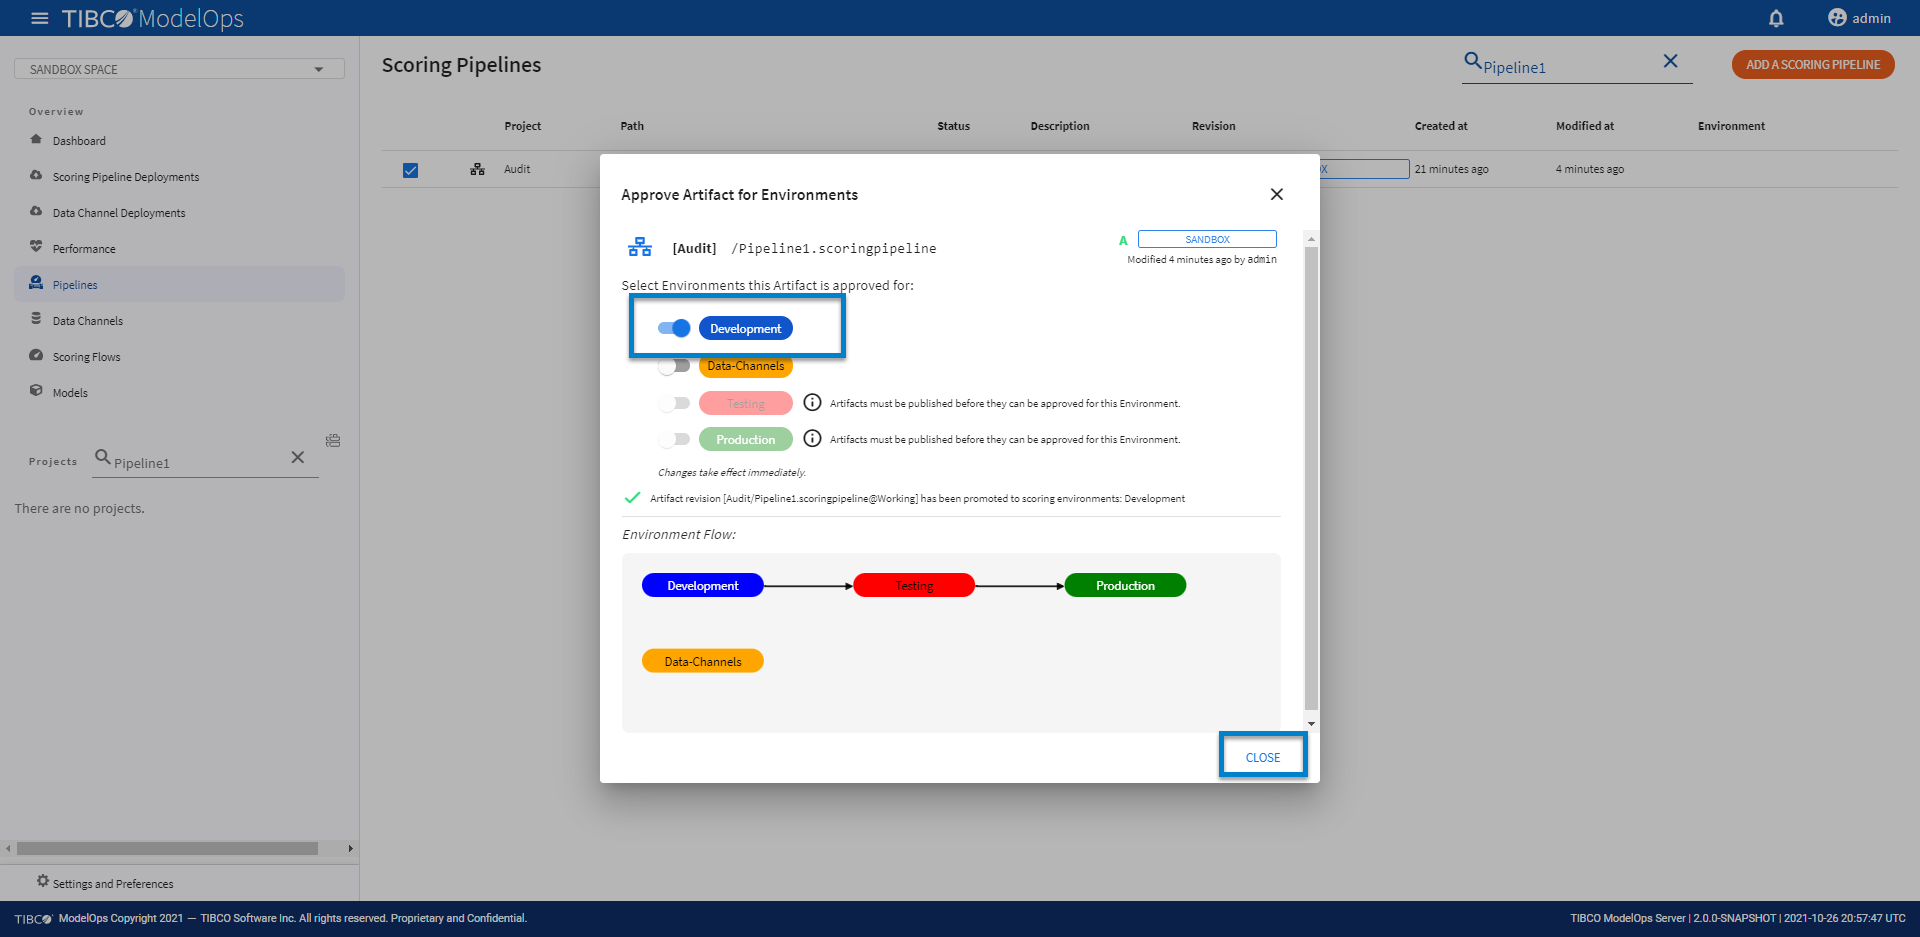The width and height of the screenshot is (1920, 937).
Task: Click the info icon beside Testing
Action: (x=812, y=402)
